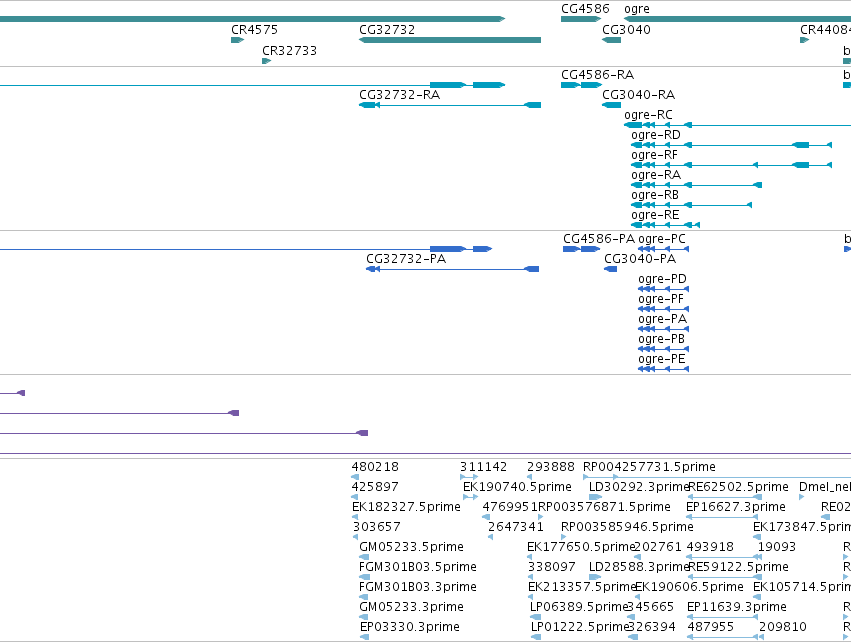Open the LD28588.3prime EST label

click(x=639, y=567)
